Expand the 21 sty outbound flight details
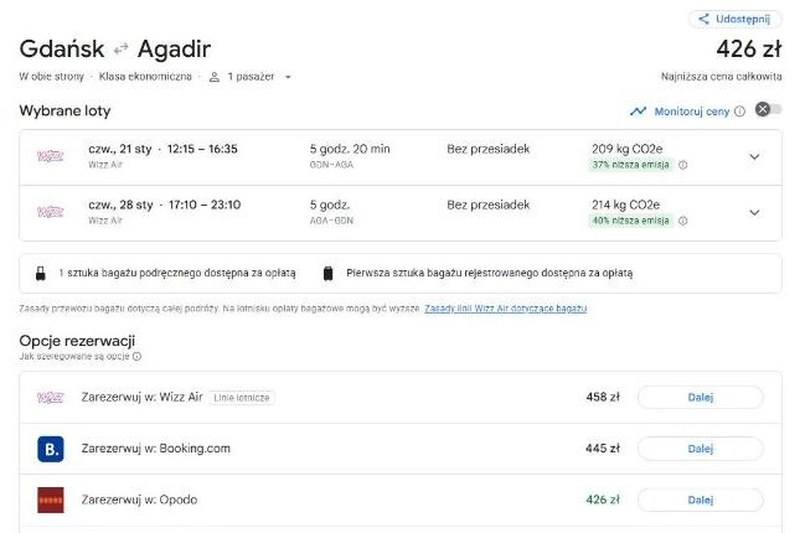The width and height of the screenshot is (800, 533). 755,157
